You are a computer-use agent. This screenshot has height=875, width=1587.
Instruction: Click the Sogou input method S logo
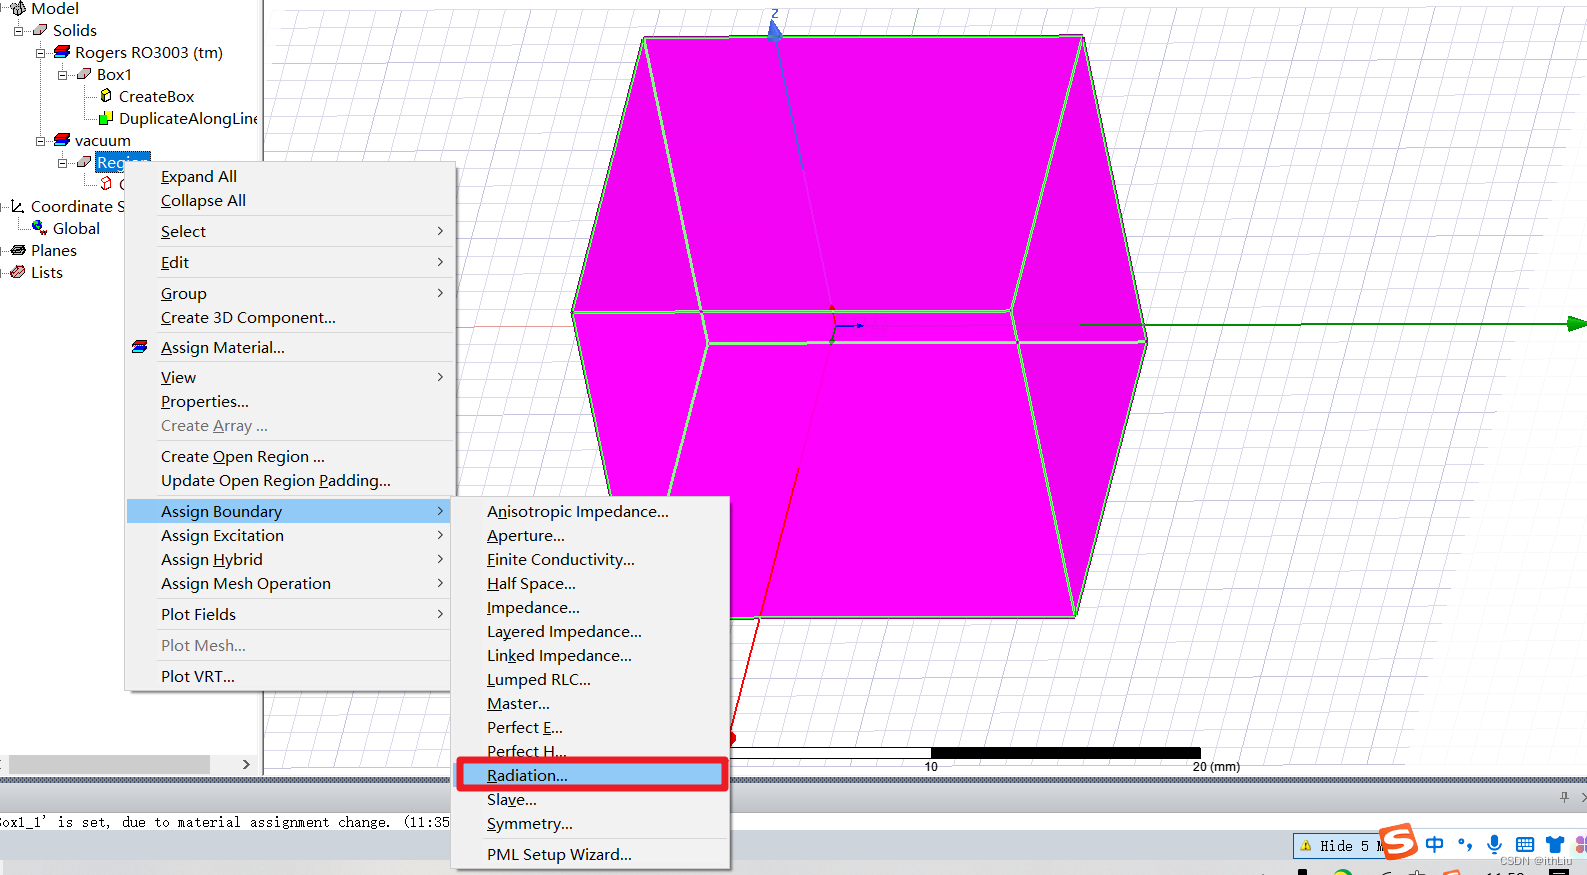coord(1398,842)
